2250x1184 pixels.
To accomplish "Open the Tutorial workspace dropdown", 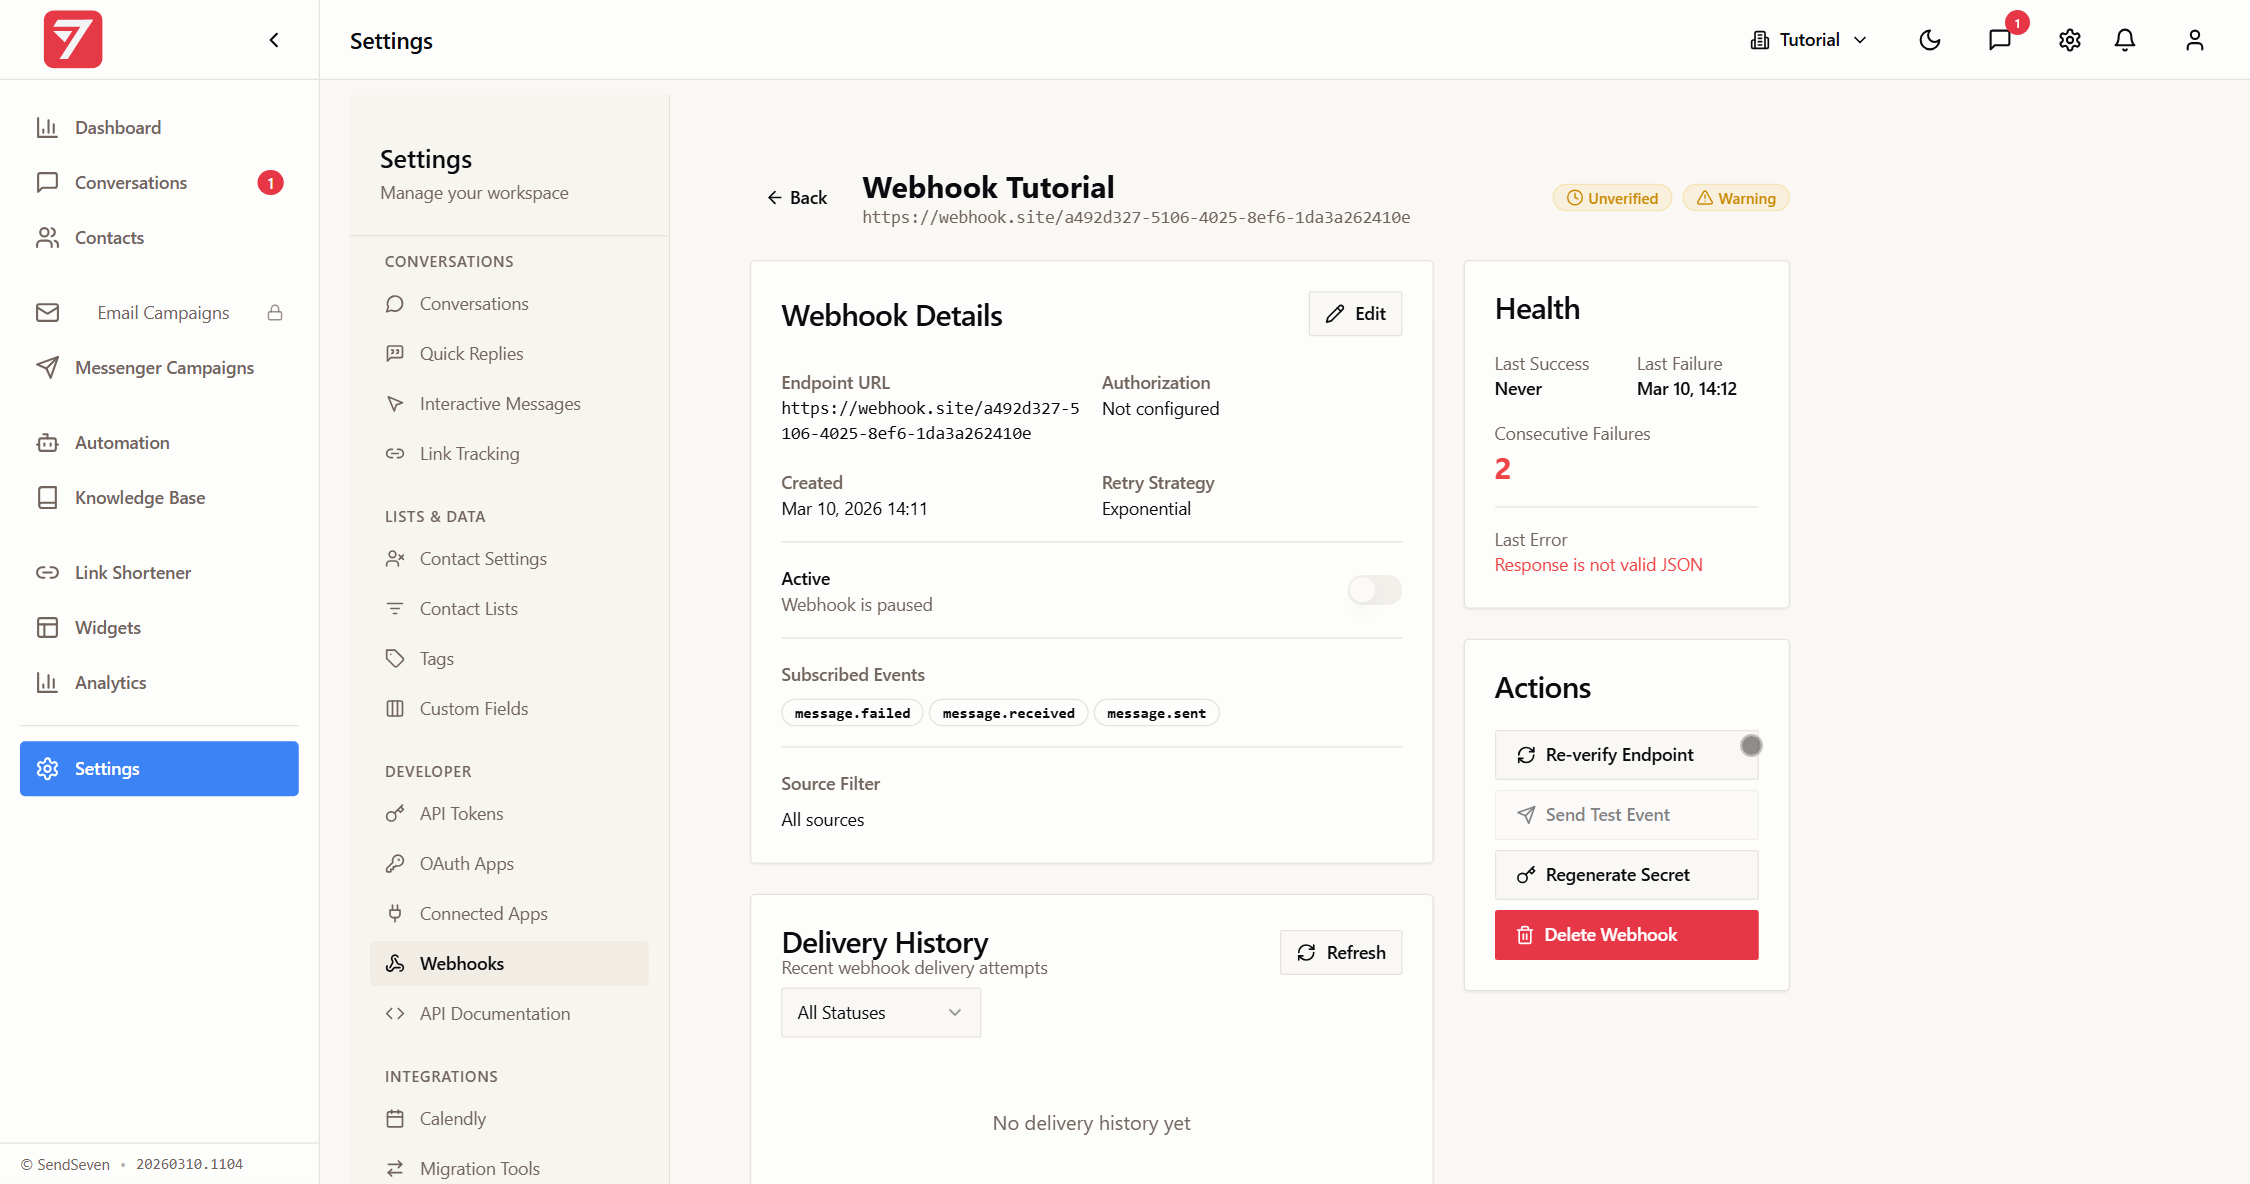I will [1809, 40].
